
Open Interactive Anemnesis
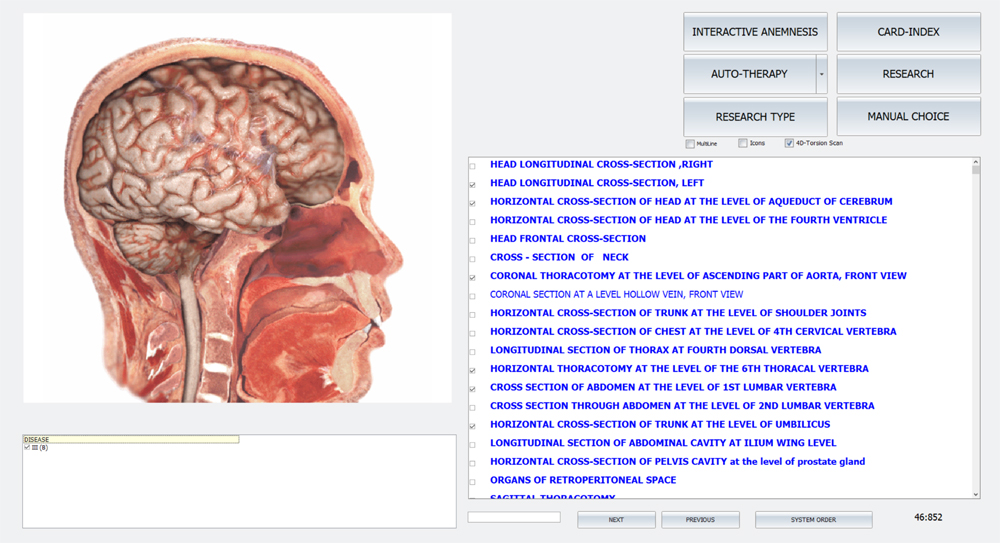click(x=755, y=32)
